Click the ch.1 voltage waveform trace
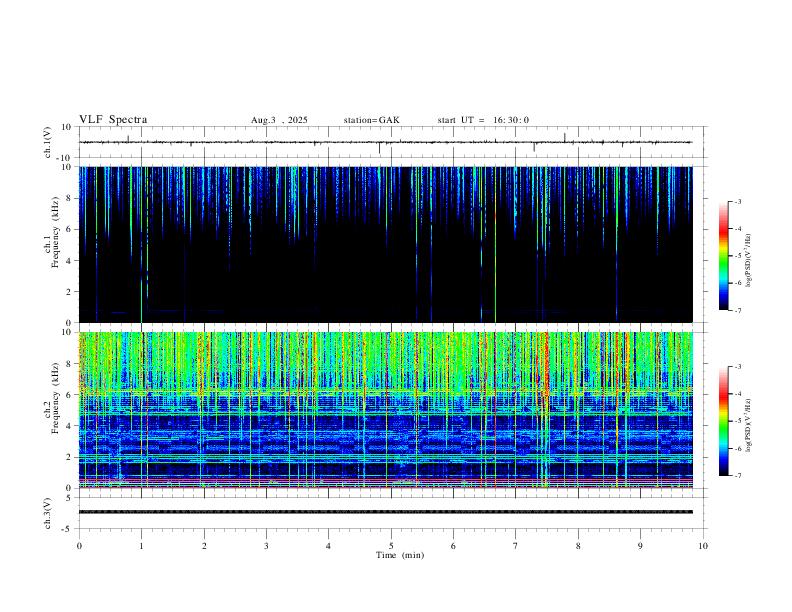Image resolution: width=792 pixels, height=612 pixels. tap(385, 142)
